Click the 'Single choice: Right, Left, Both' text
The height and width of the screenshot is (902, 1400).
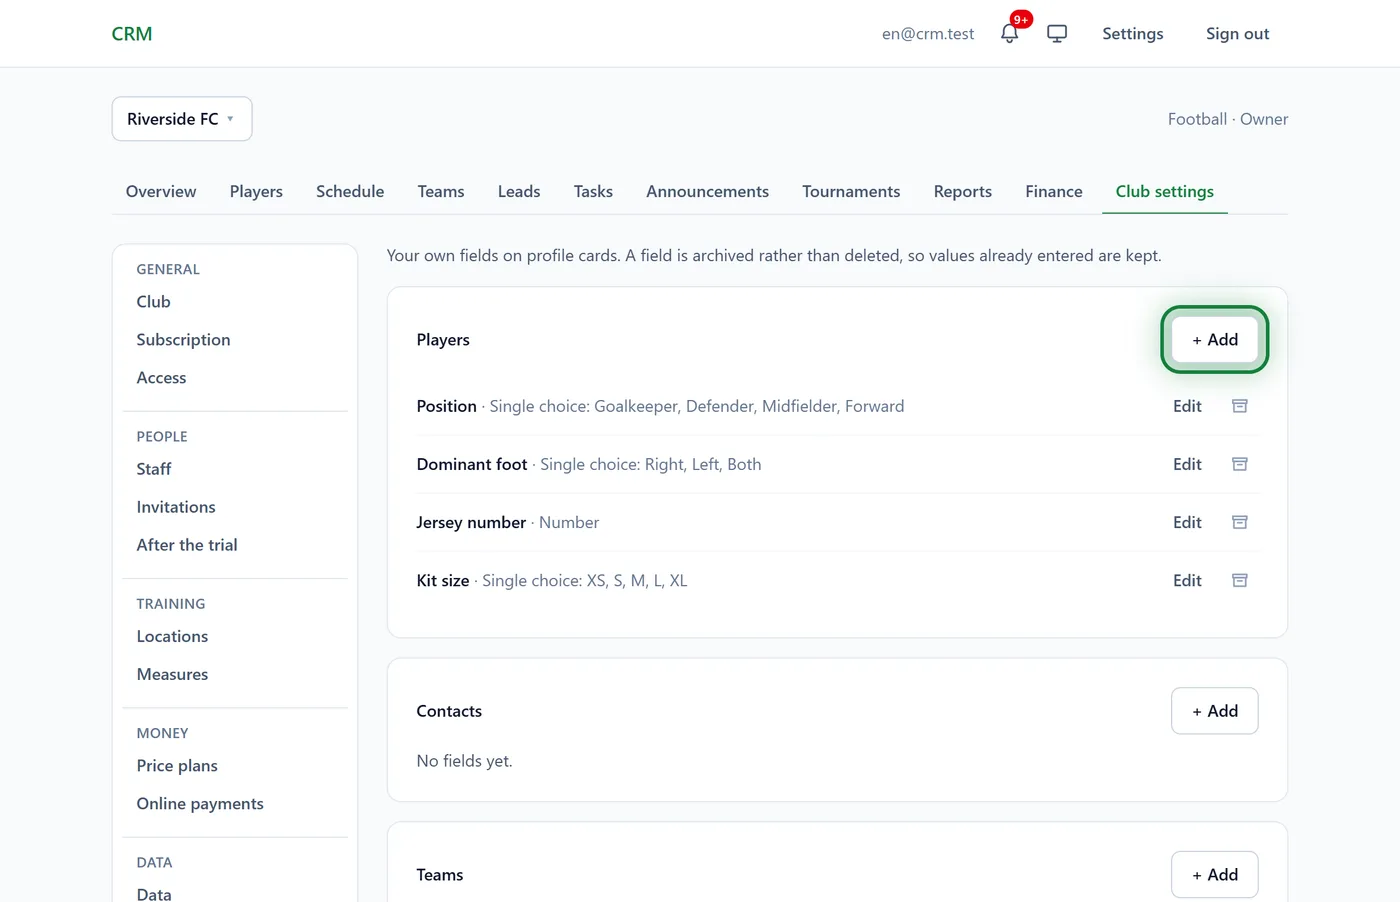651,464
